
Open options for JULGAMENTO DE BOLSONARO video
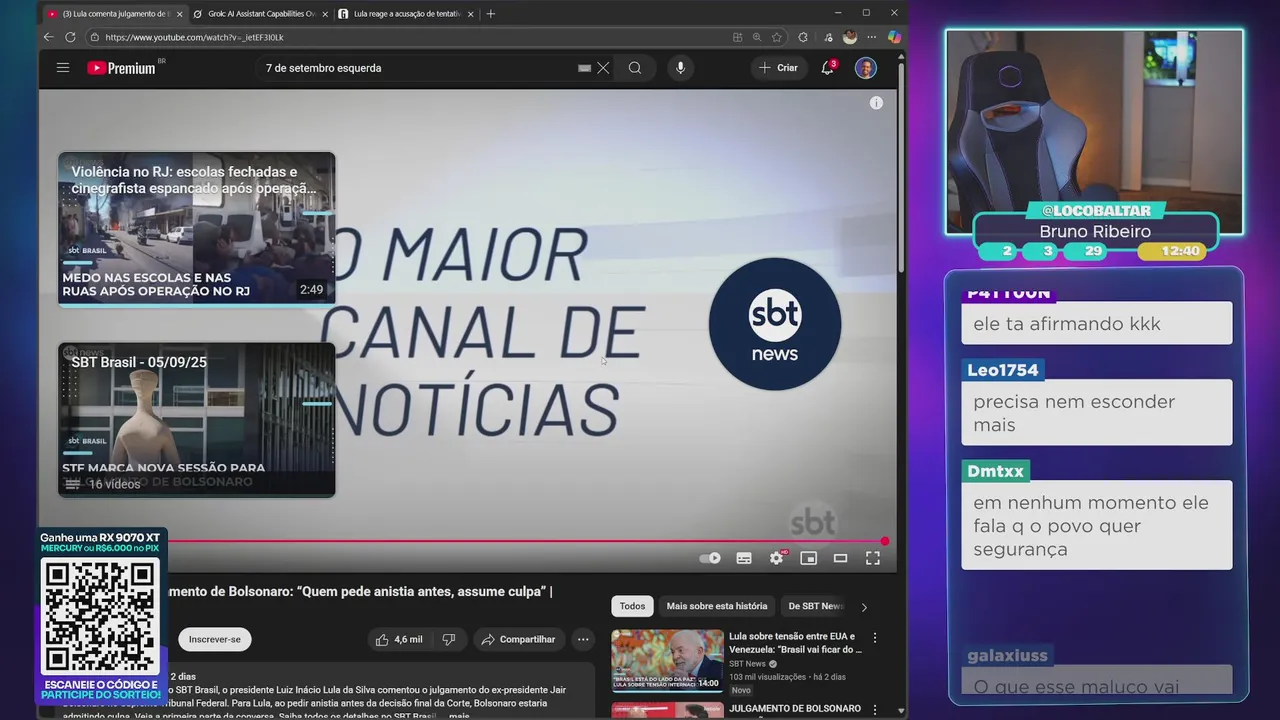(x=875, y=709)
